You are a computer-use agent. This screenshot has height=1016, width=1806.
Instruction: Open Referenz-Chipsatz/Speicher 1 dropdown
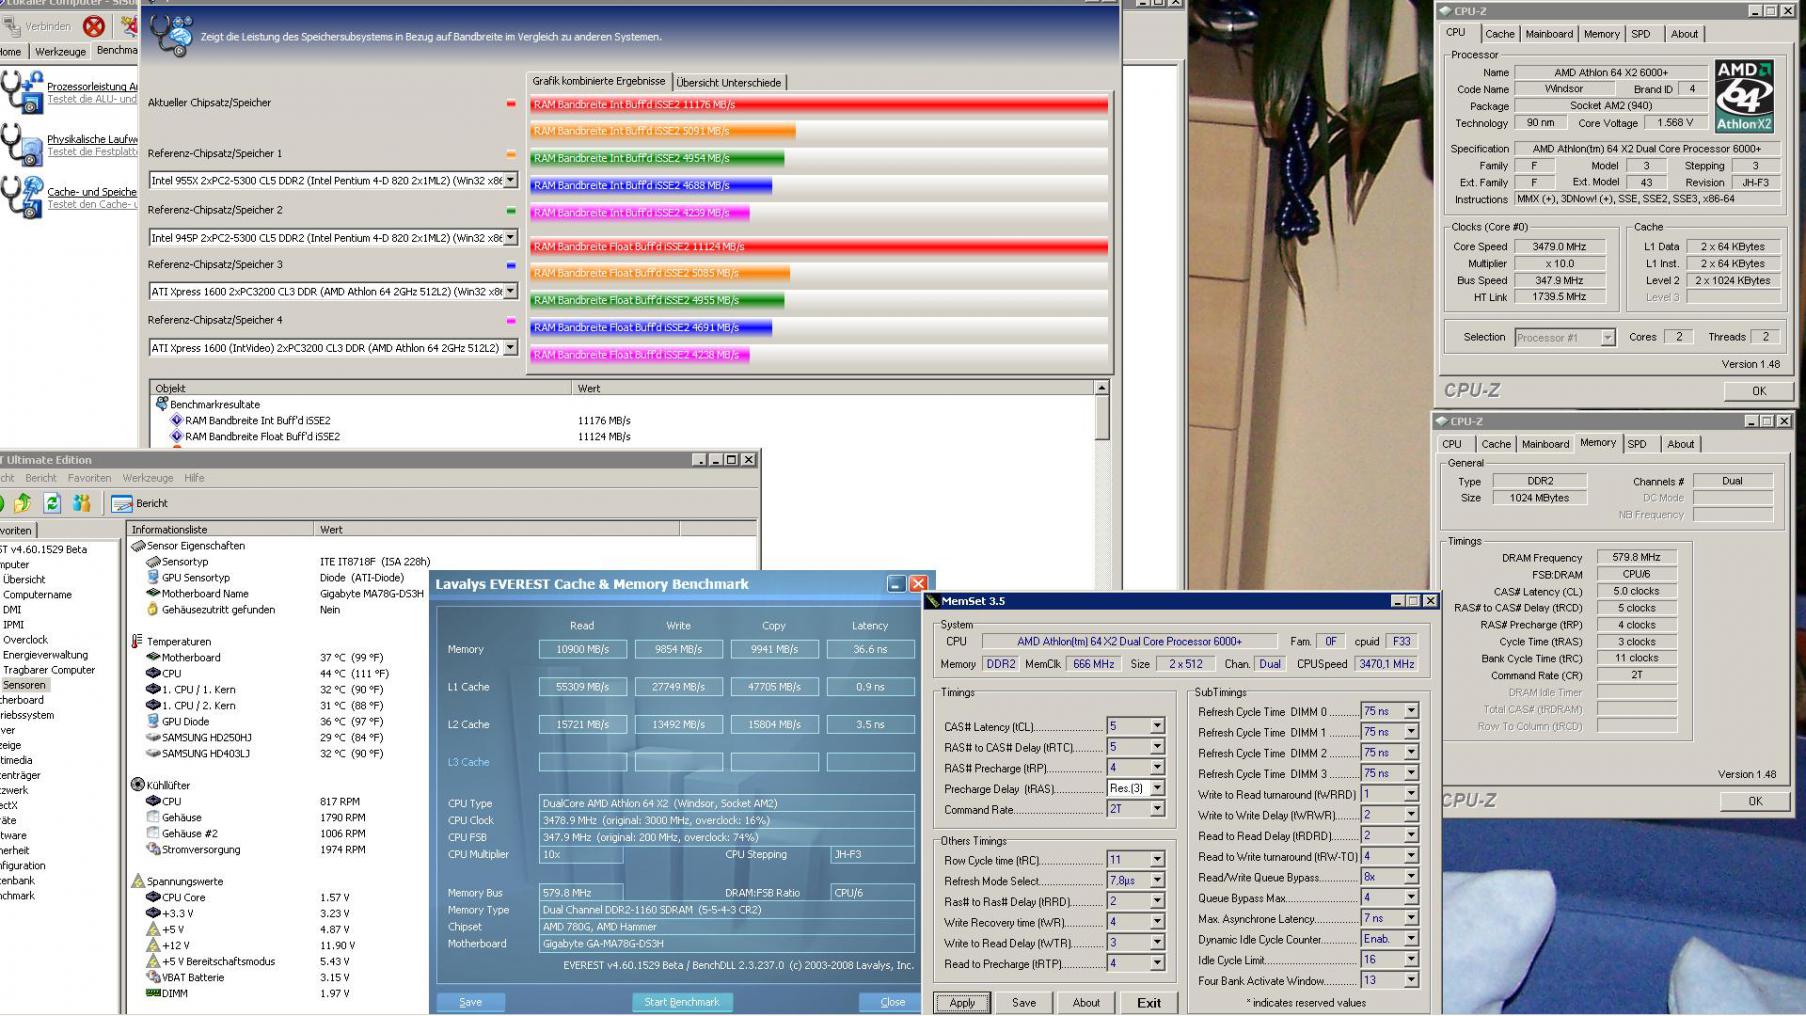click(510, 181)
